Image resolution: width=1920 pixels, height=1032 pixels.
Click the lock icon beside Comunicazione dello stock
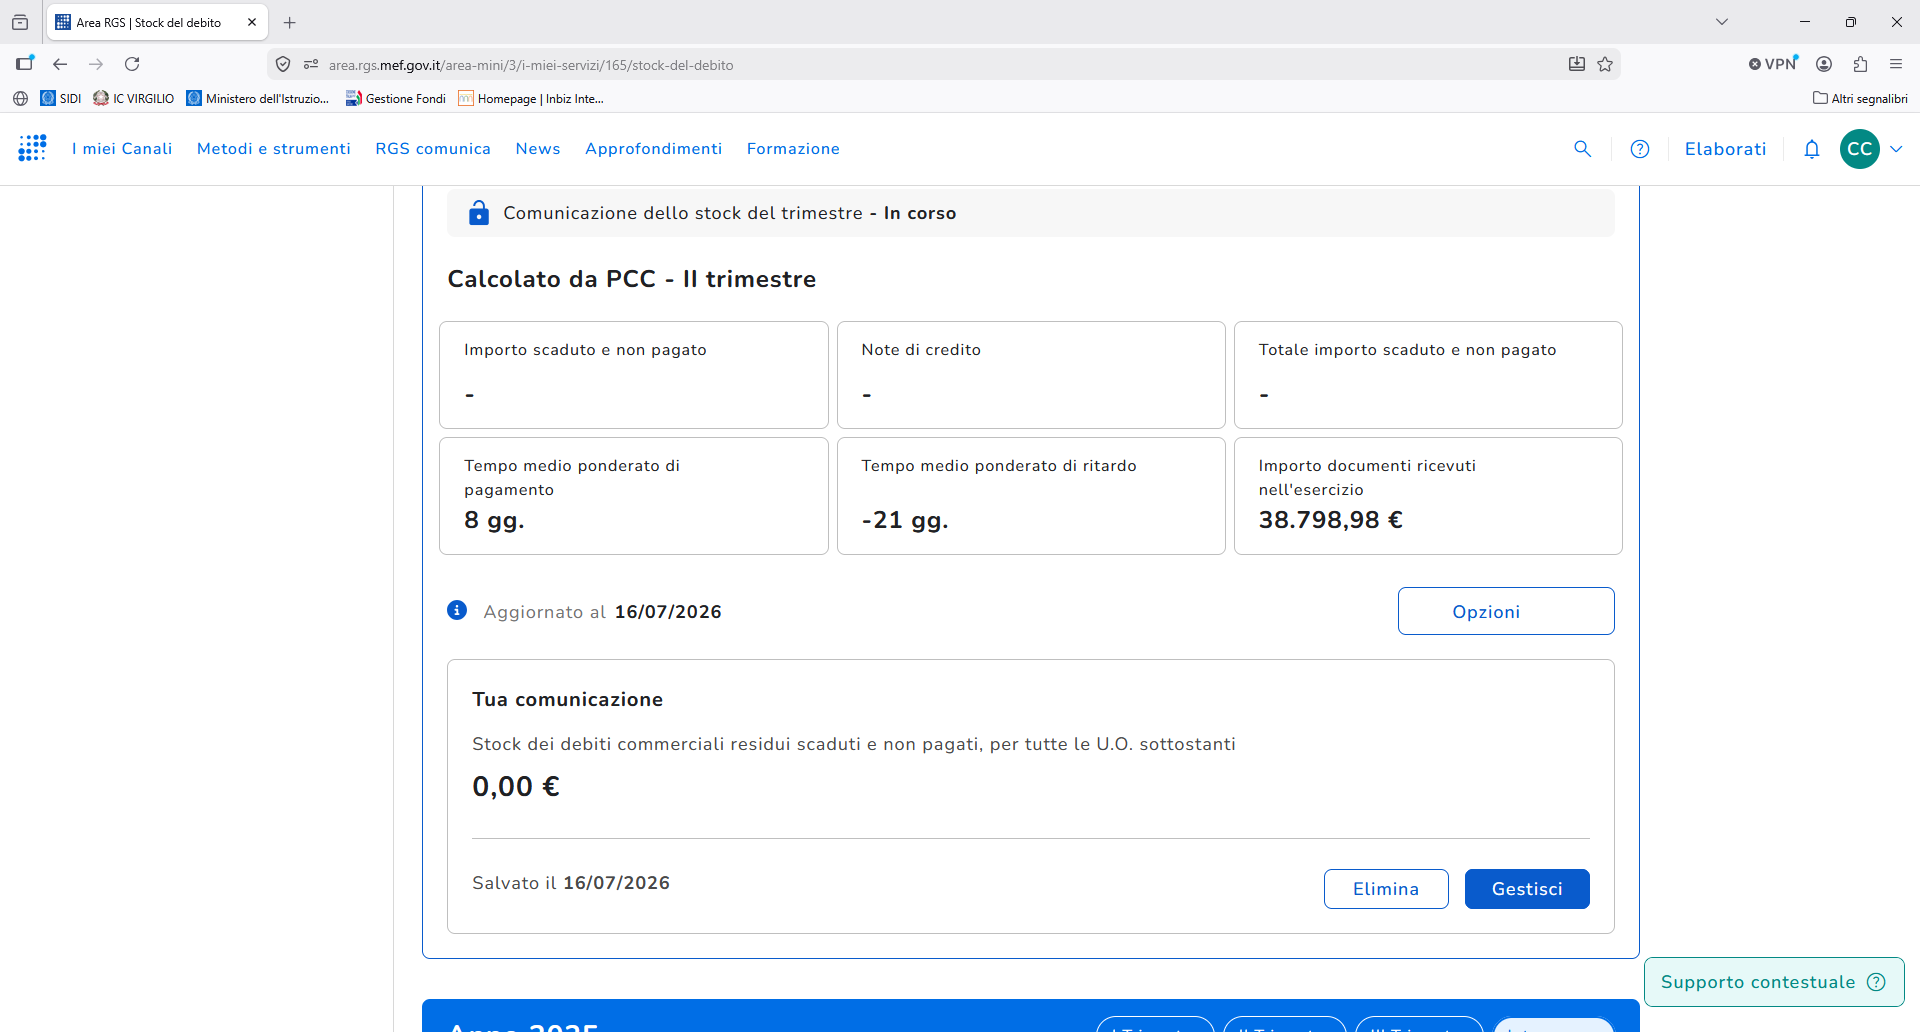pyautogui.click(x=479, y=213)
